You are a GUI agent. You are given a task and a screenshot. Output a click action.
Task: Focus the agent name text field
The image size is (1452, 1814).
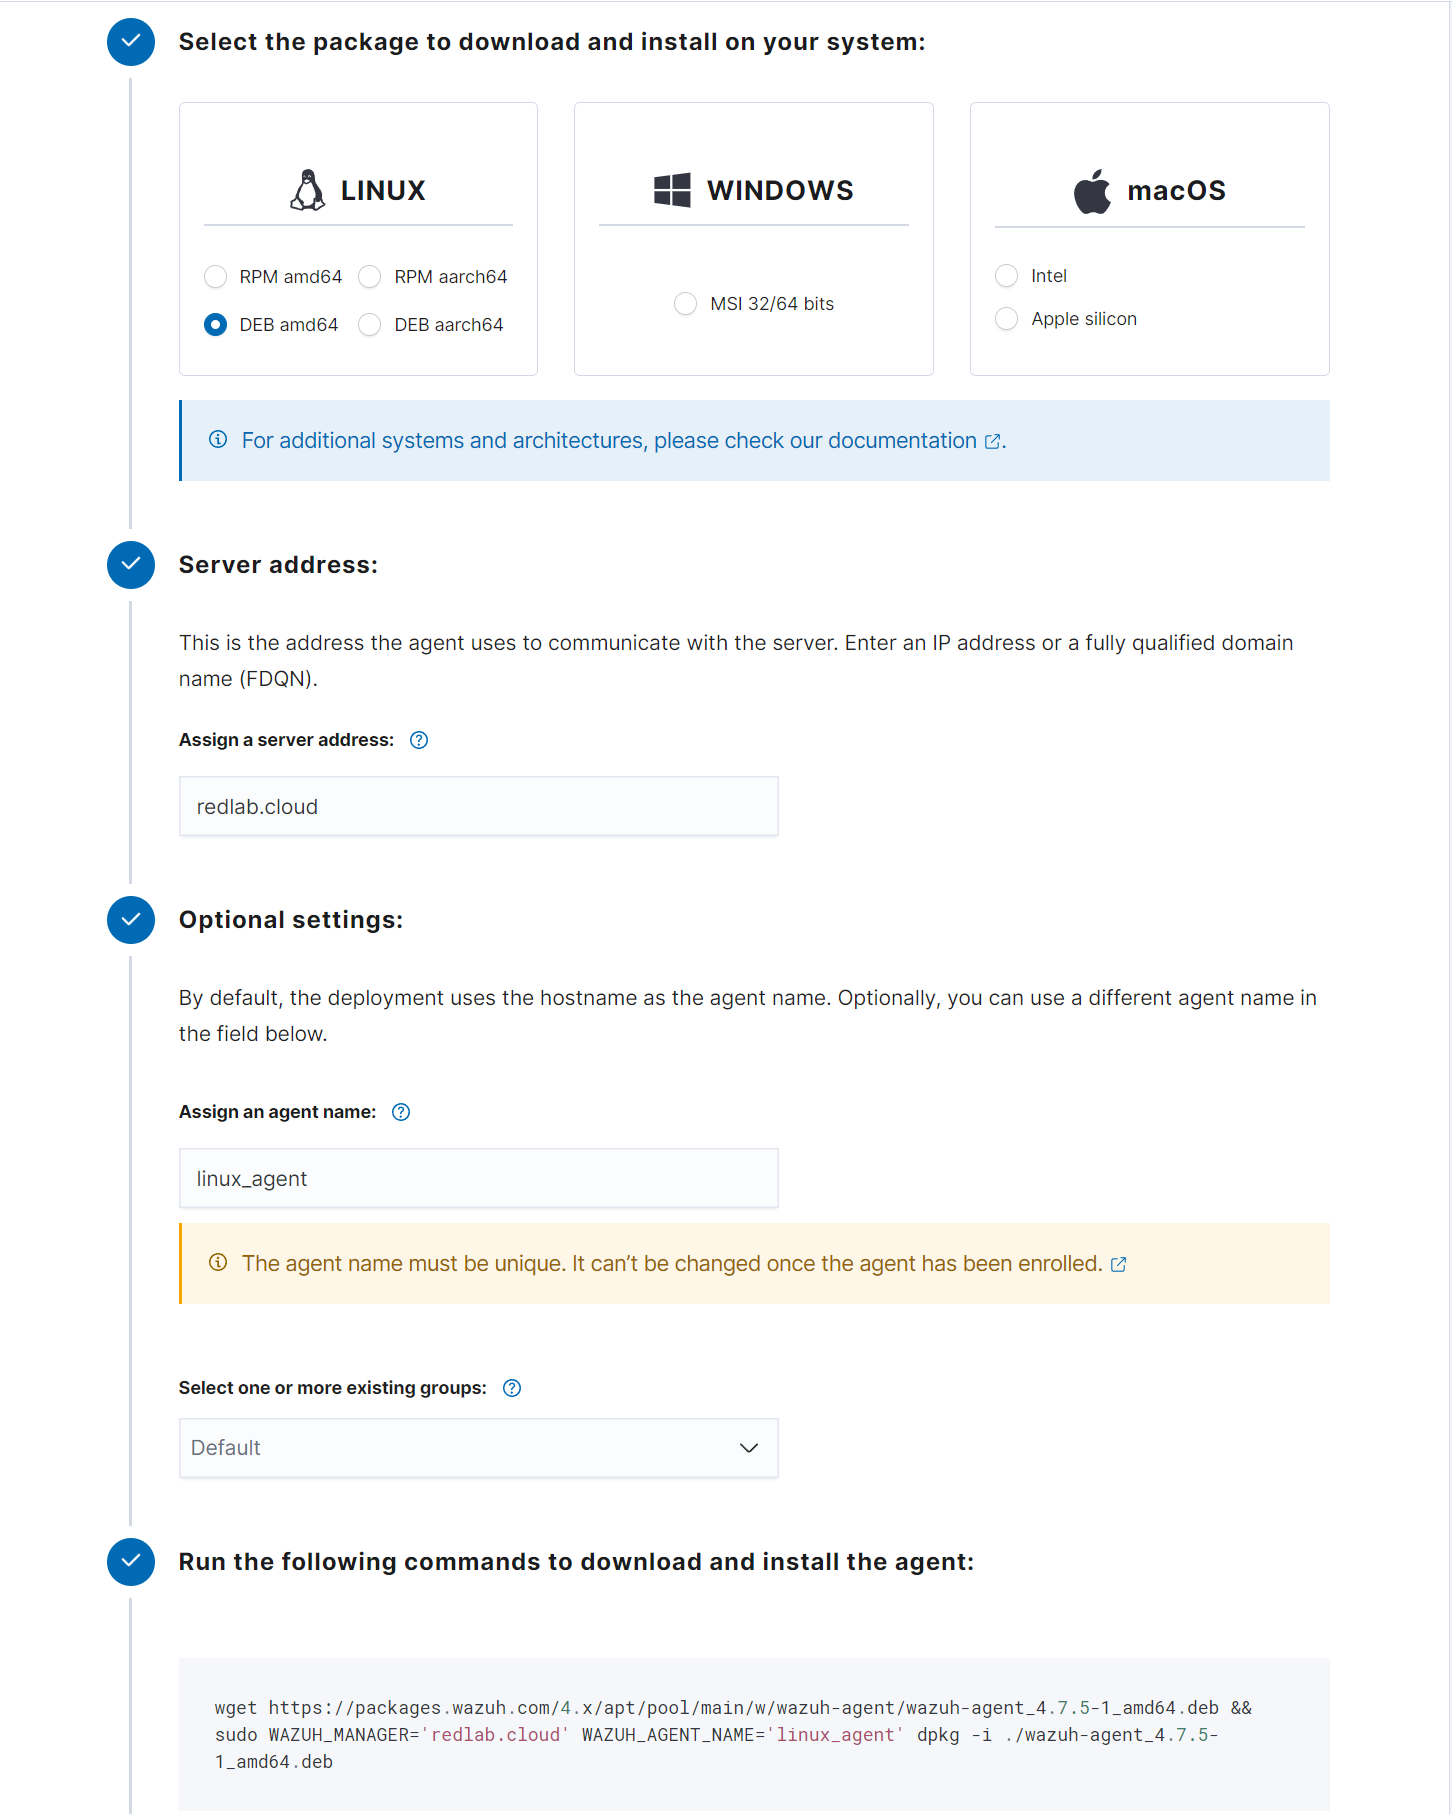[478, 1179]
